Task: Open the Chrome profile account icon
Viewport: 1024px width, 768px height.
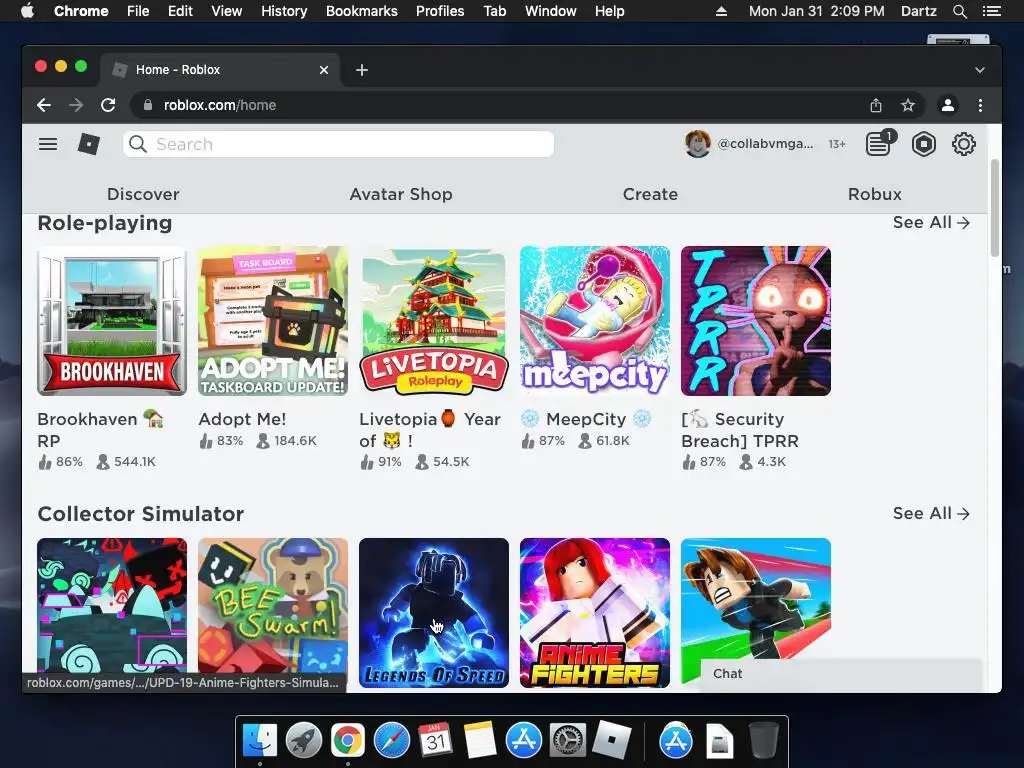Action: click(948, 105)
